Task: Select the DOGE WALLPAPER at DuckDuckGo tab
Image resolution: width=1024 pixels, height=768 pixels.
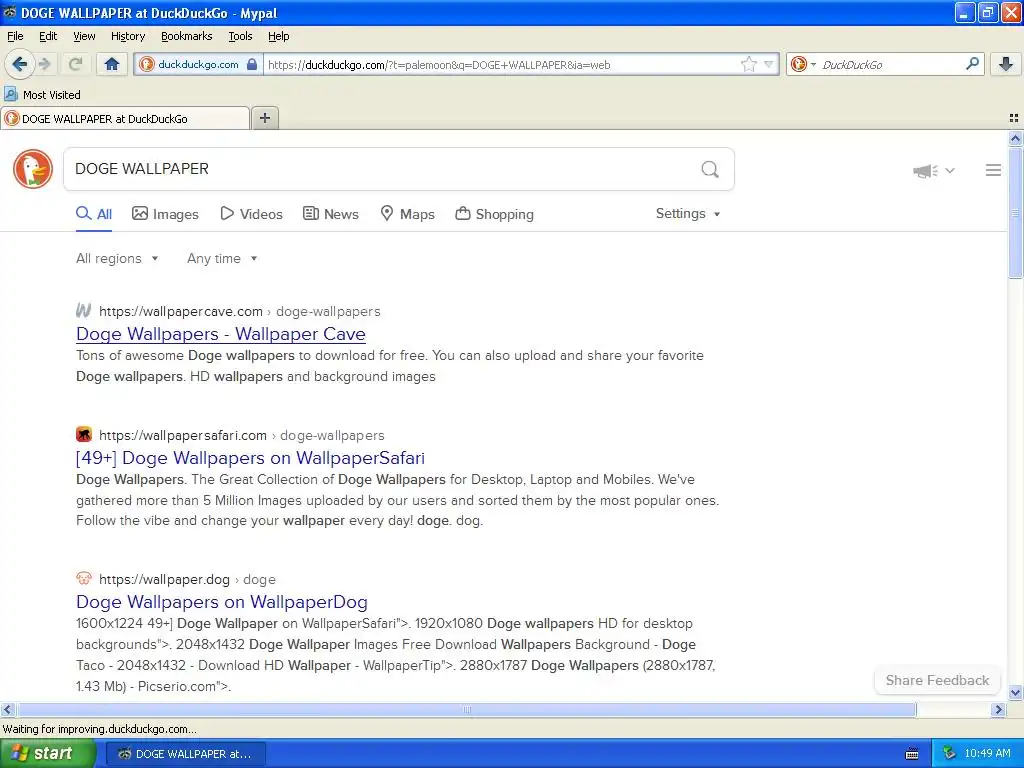Action: tap(125, 118)
